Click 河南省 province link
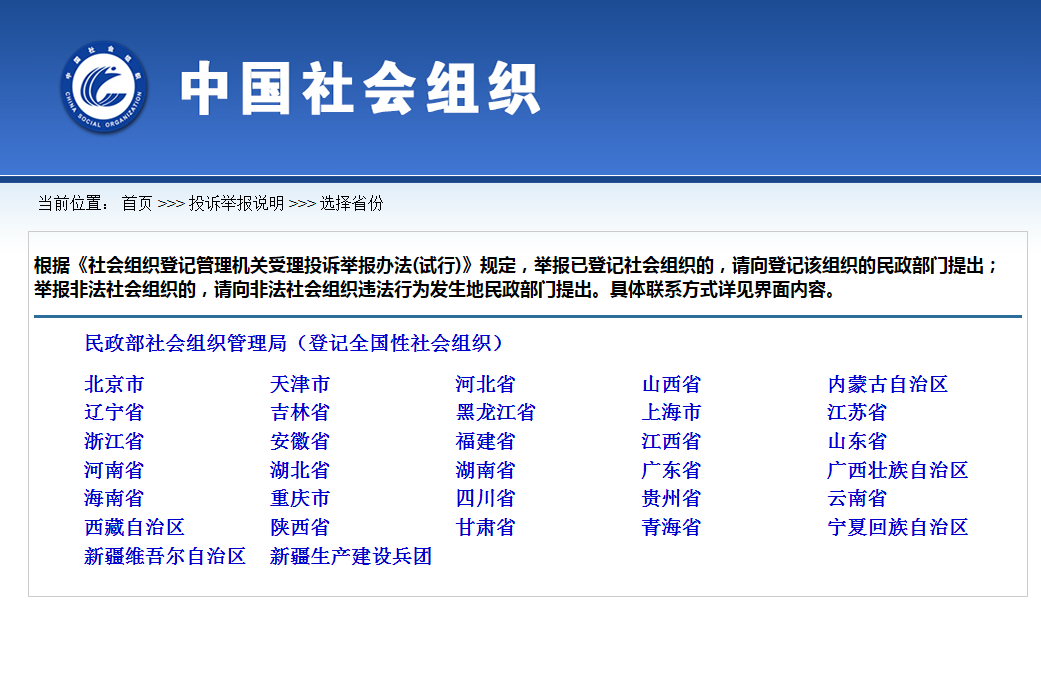 point(114,470)
